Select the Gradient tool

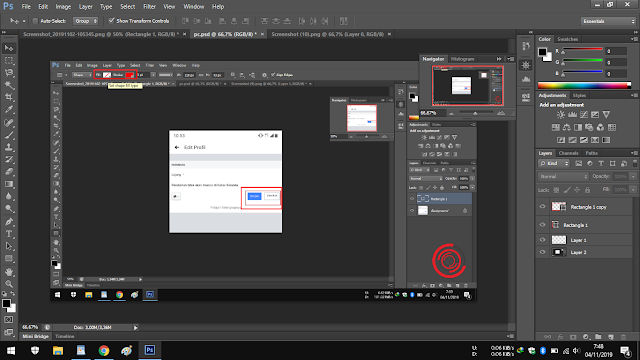(9, 184)
